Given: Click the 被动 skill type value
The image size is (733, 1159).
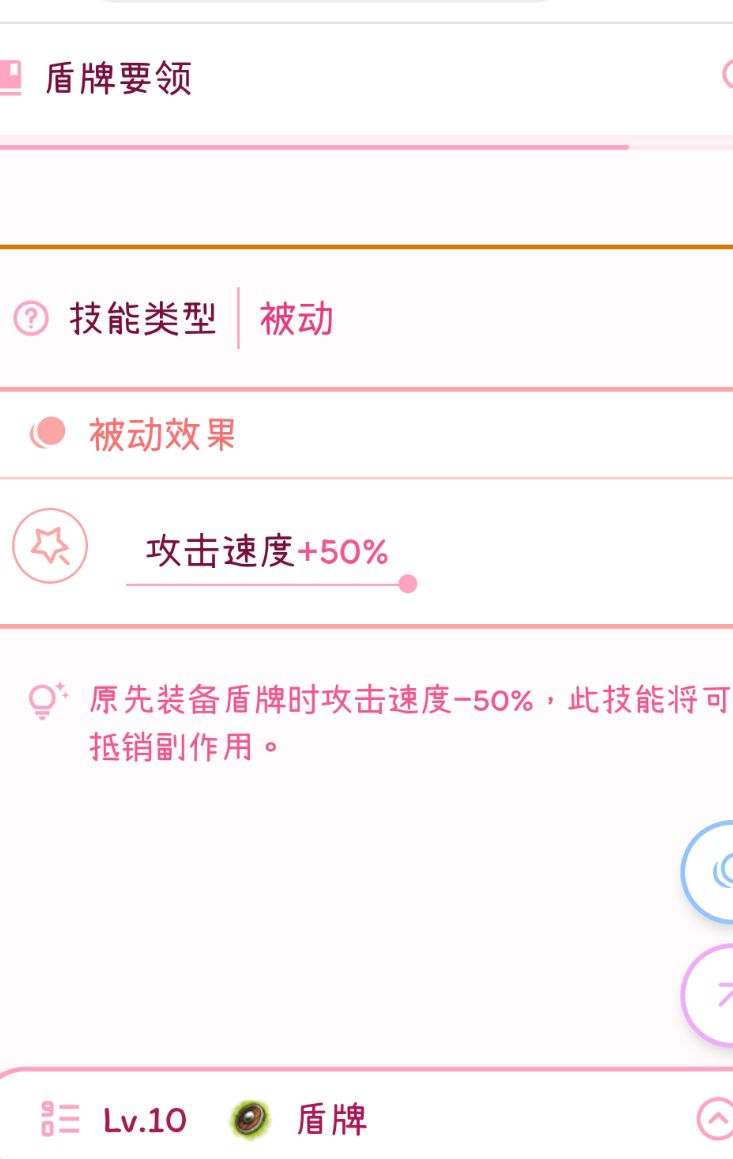Looking at the screenshot, I should tap(296, 320).
